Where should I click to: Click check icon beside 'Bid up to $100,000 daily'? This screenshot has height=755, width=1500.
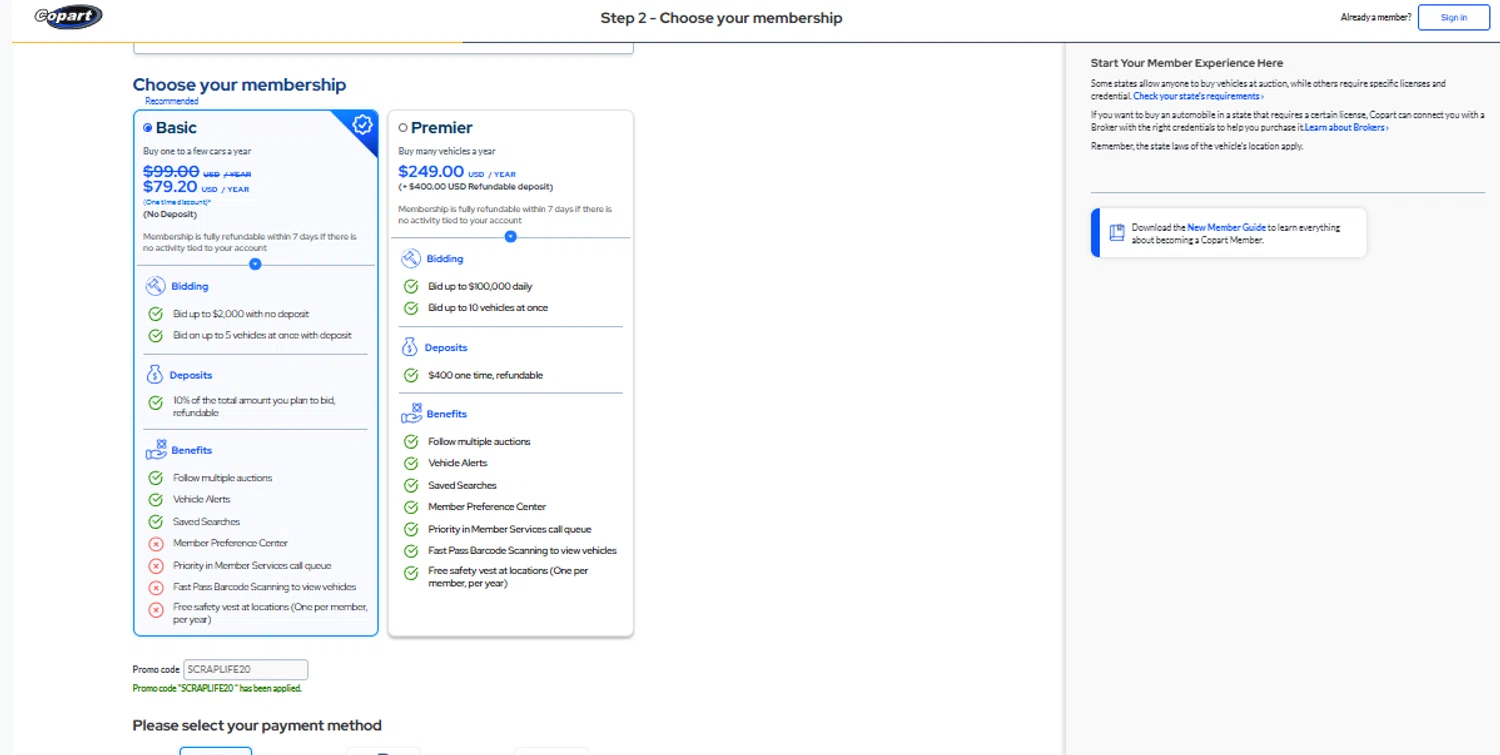411,286
